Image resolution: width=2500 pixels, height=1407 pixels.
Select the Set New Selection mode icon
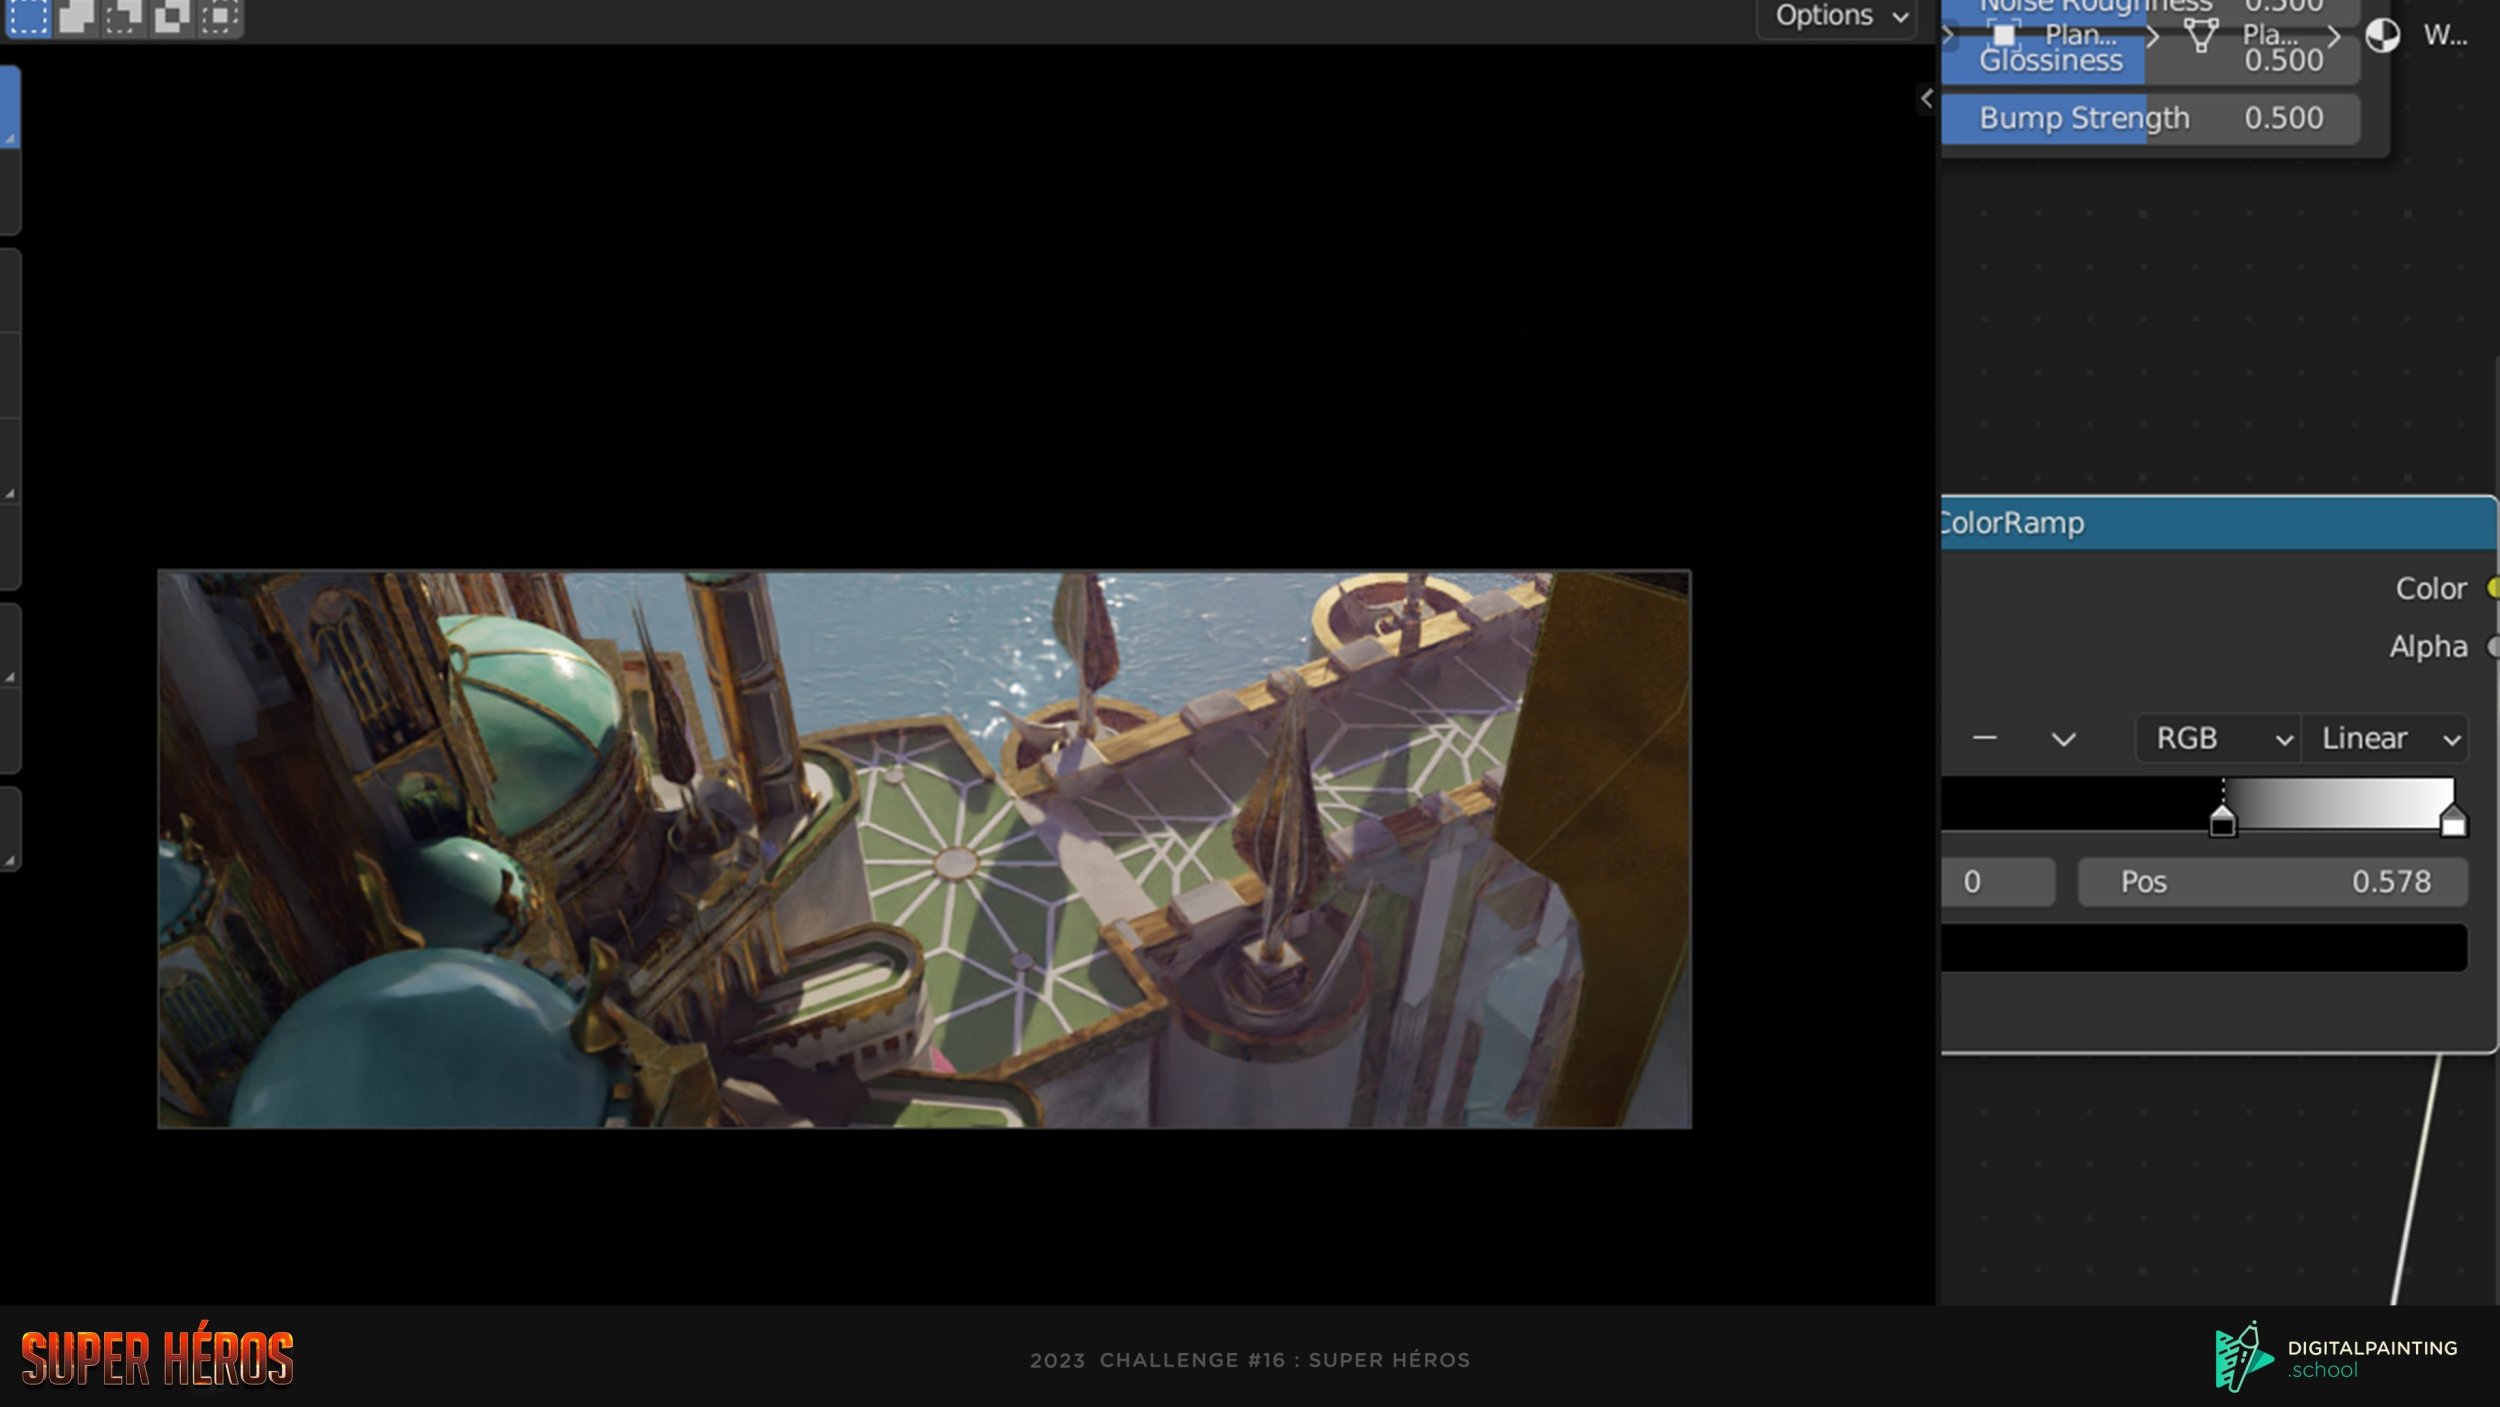[x=28, y=16]
